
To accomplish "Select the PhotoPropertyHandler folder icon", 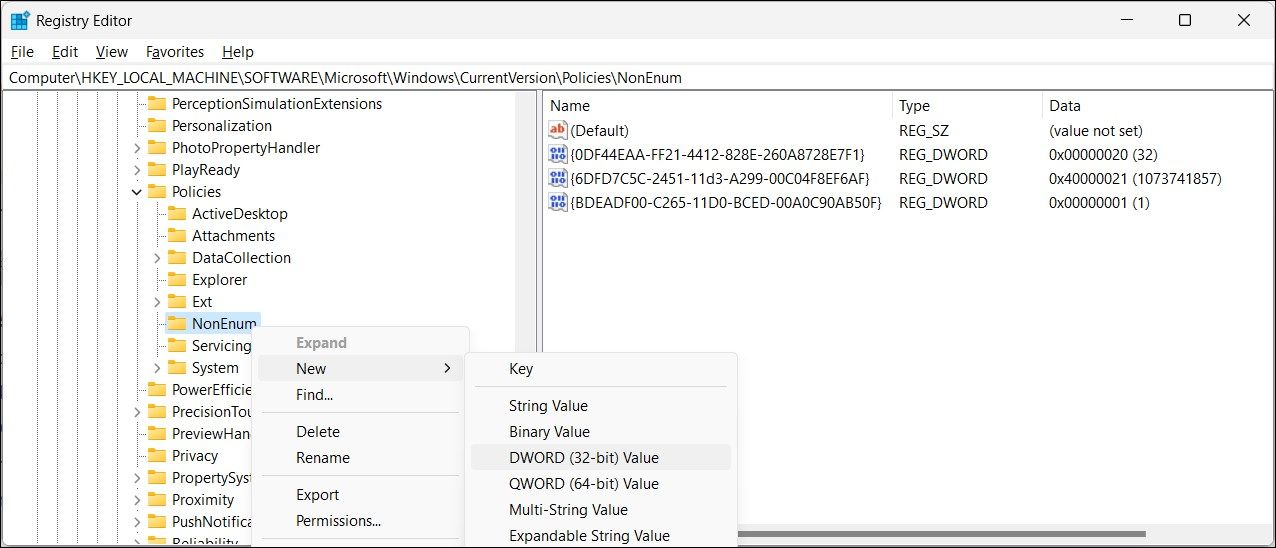I will (156, 147).
